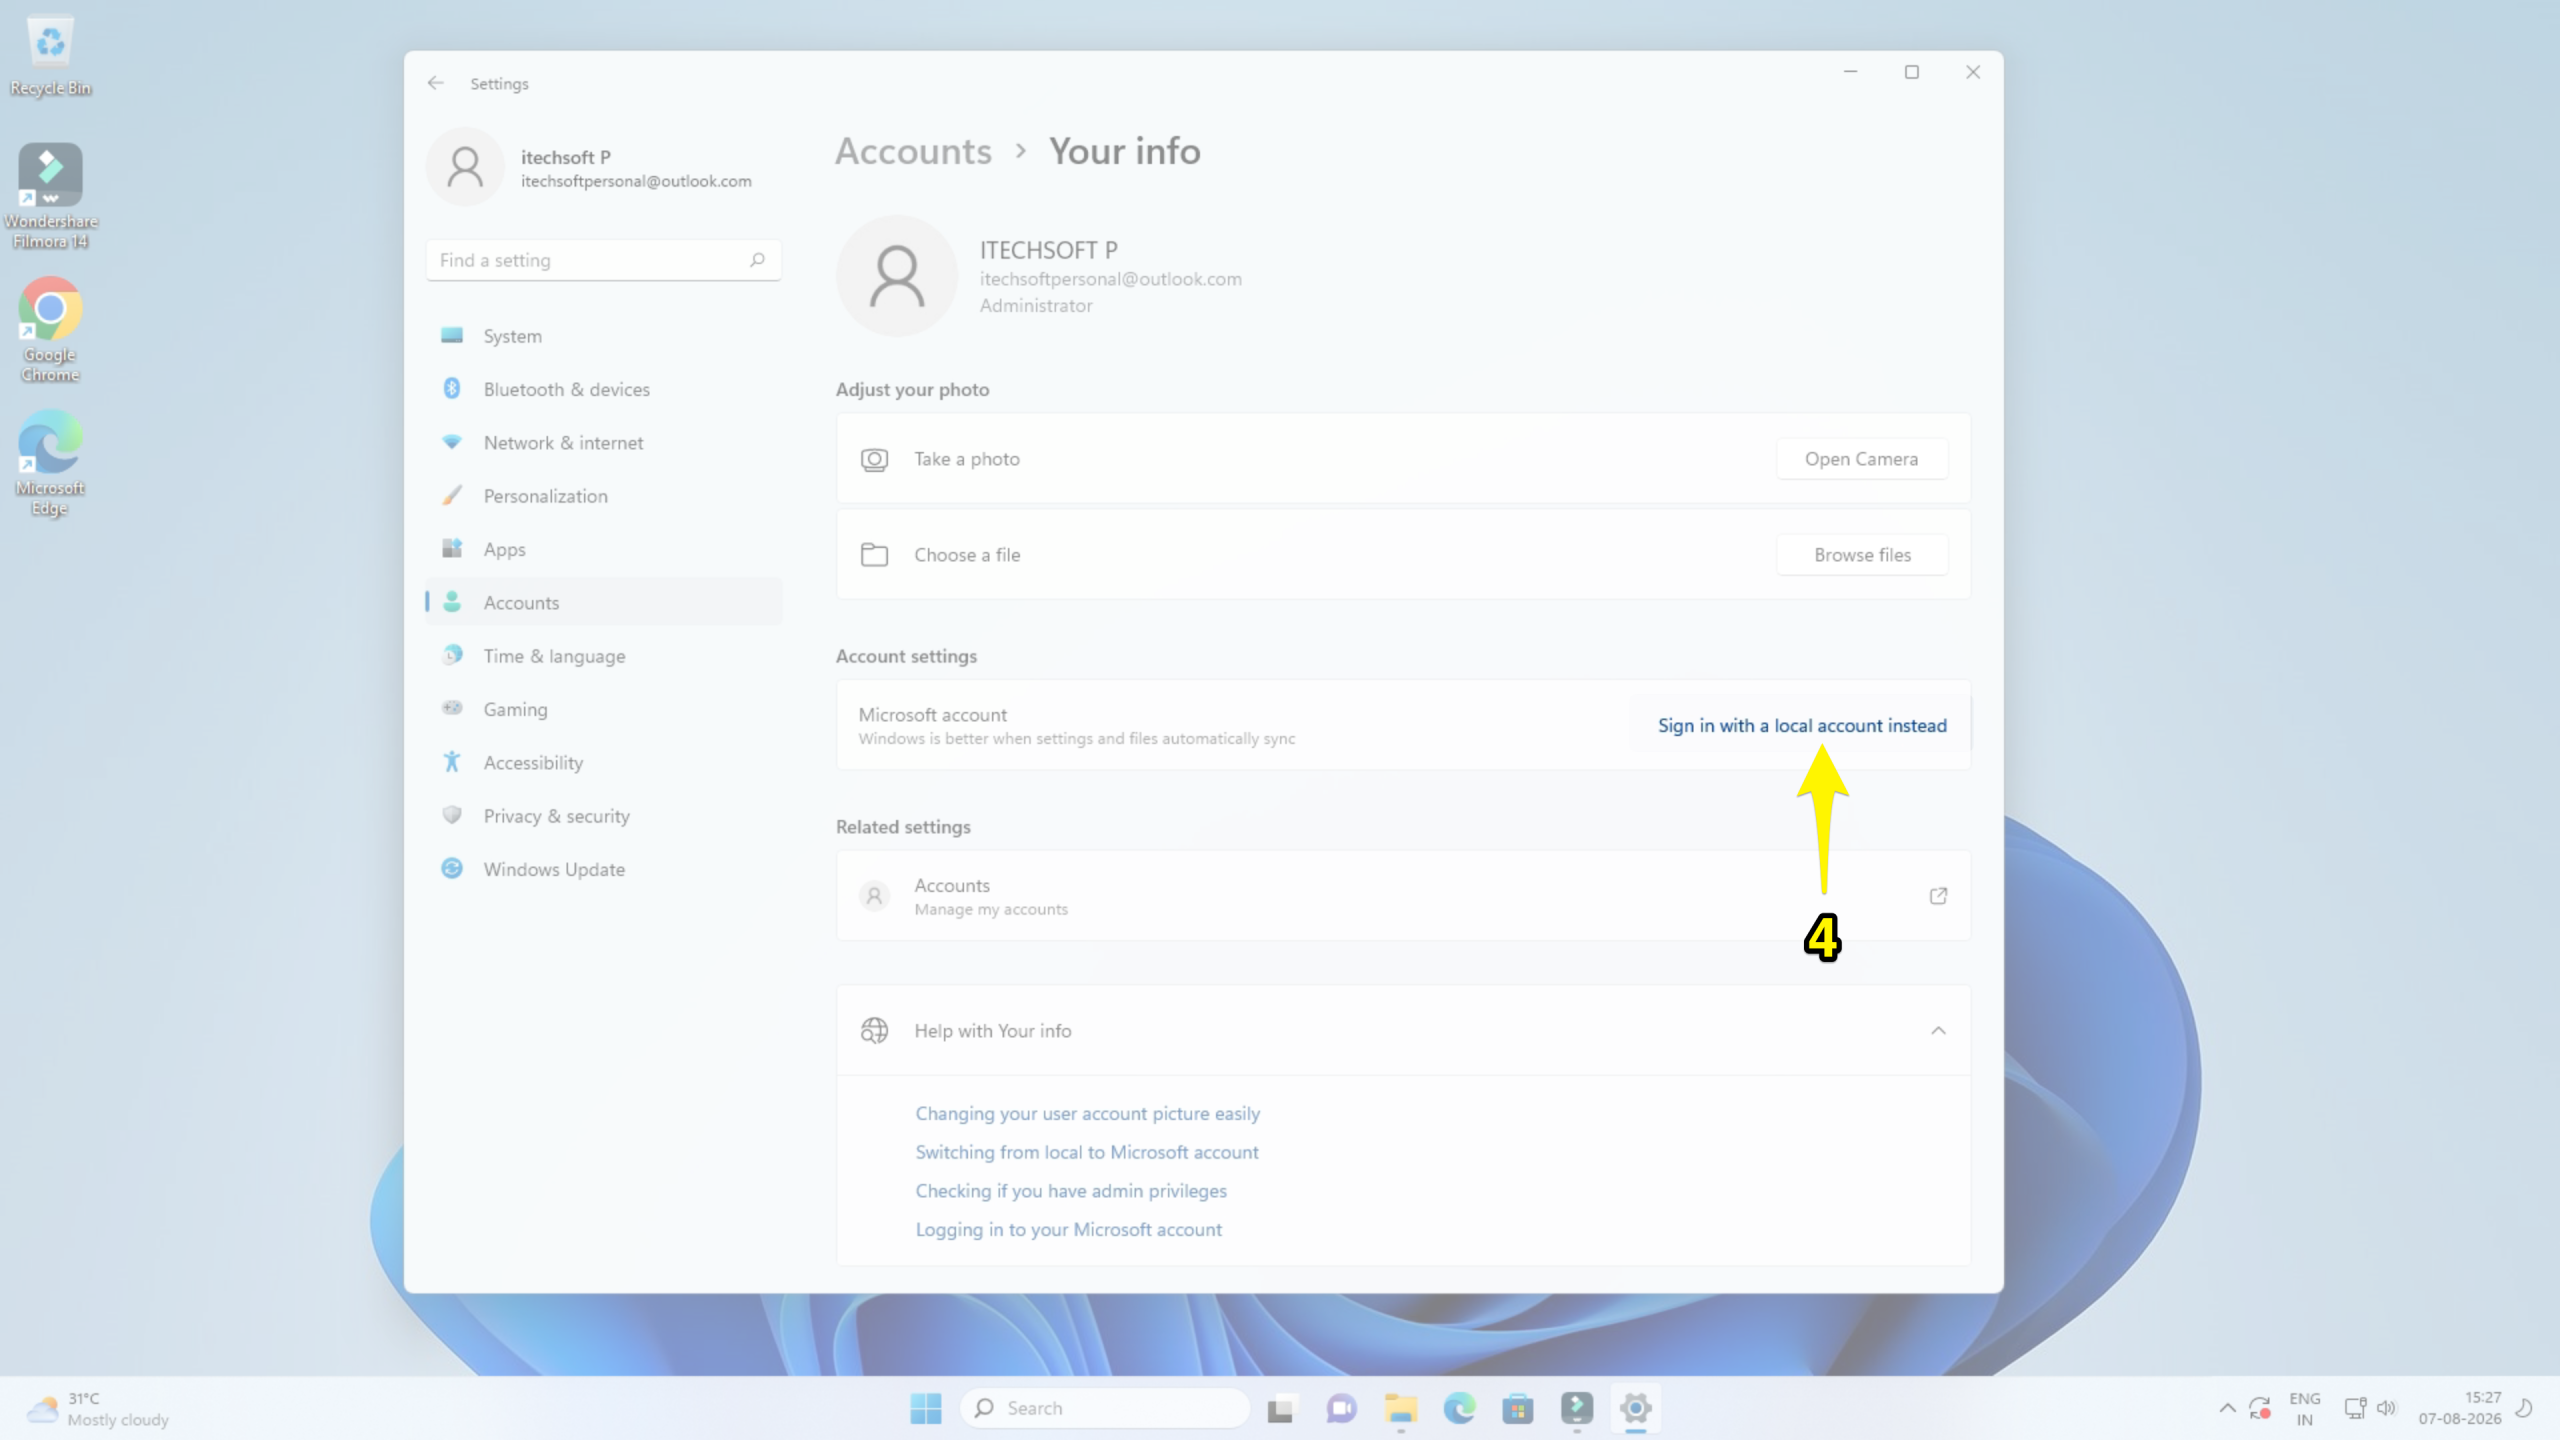
Task: Click Open Camera button
Action: point(1861,459)
